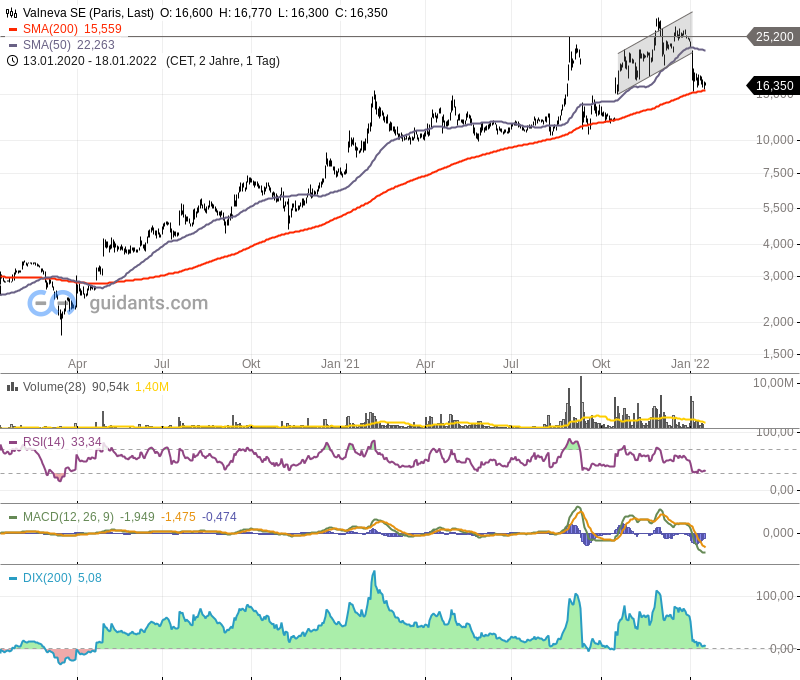Select the 16,350 current price tag
This screenshot has width=800, height=680.
point(773,86)
